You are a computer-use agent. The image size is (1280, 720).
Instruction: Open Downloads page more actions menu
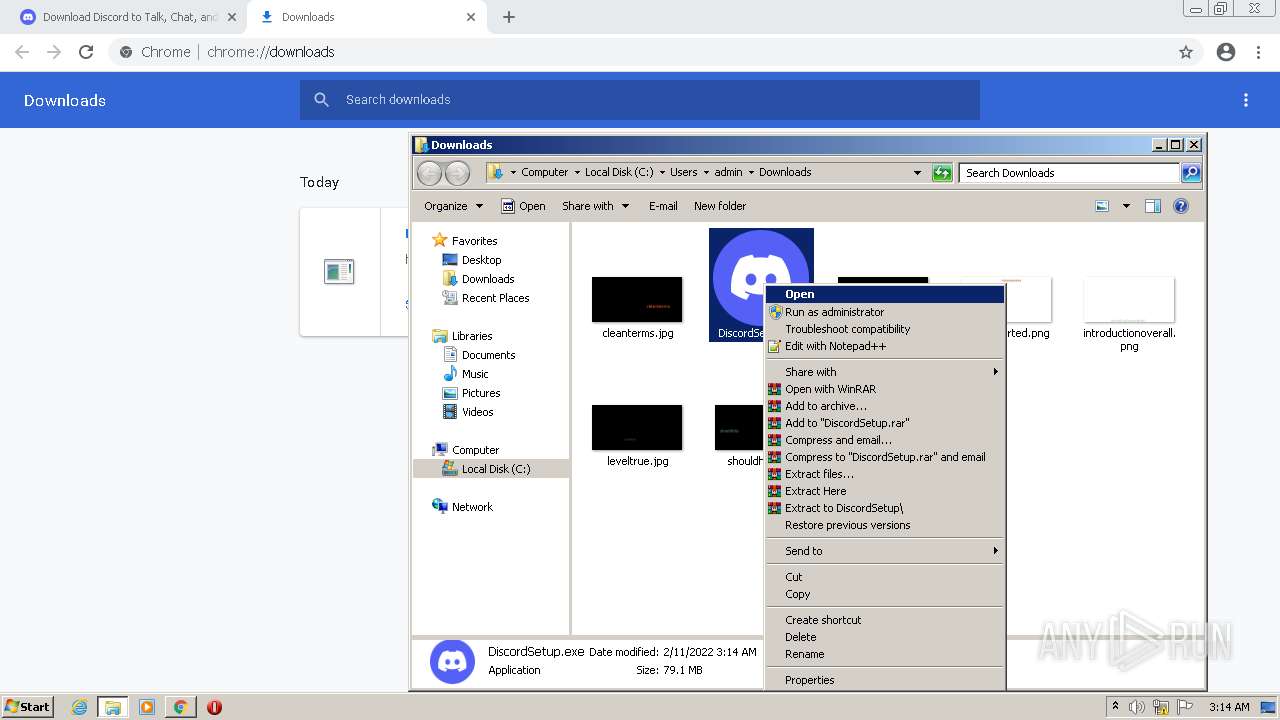tap(1246, 100)
